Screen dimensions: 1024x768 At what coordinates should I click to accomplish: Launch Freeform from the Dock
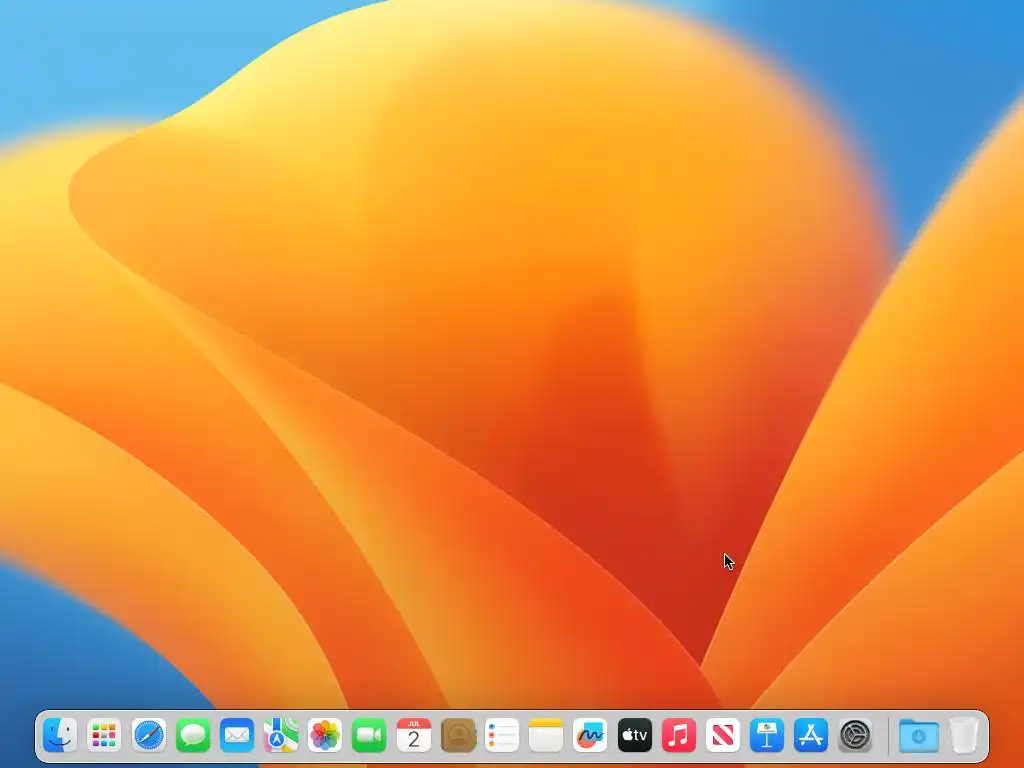pyautogui.click(x=590, y=735)
